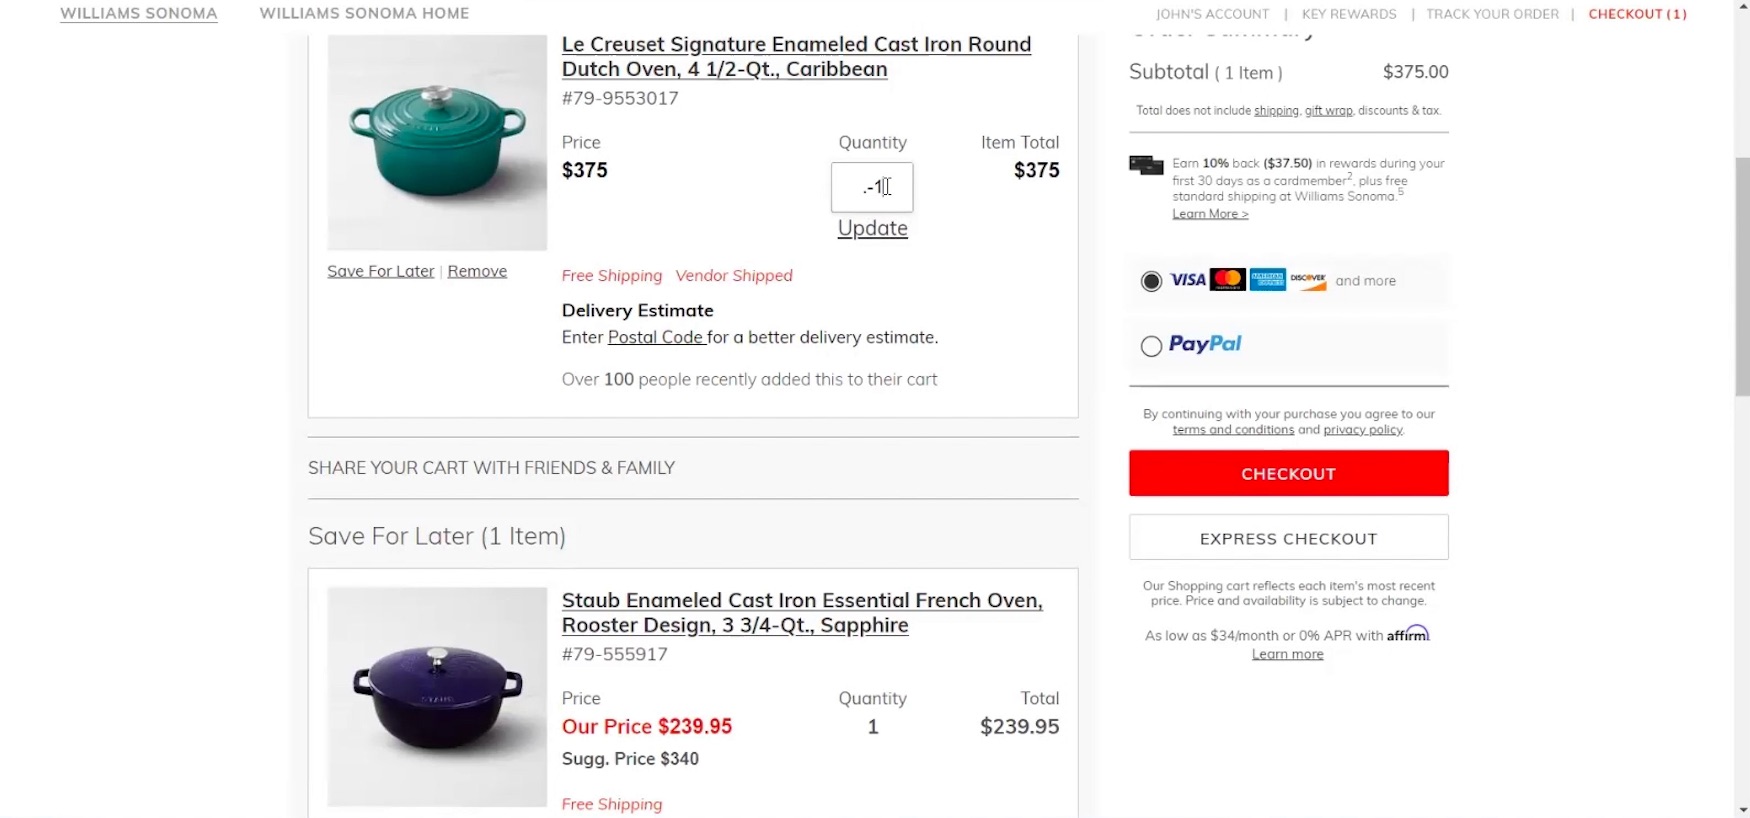
Task: Select the credit card payment radio button
Action: [x=1151, y=280]
